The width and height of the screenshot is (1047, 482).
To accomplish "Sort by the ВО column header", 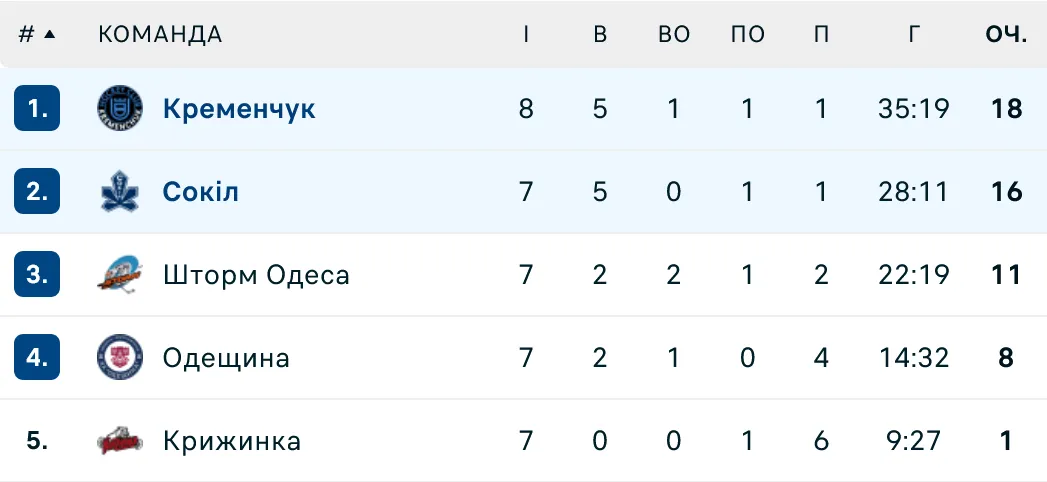I will [x=674, y=34].
